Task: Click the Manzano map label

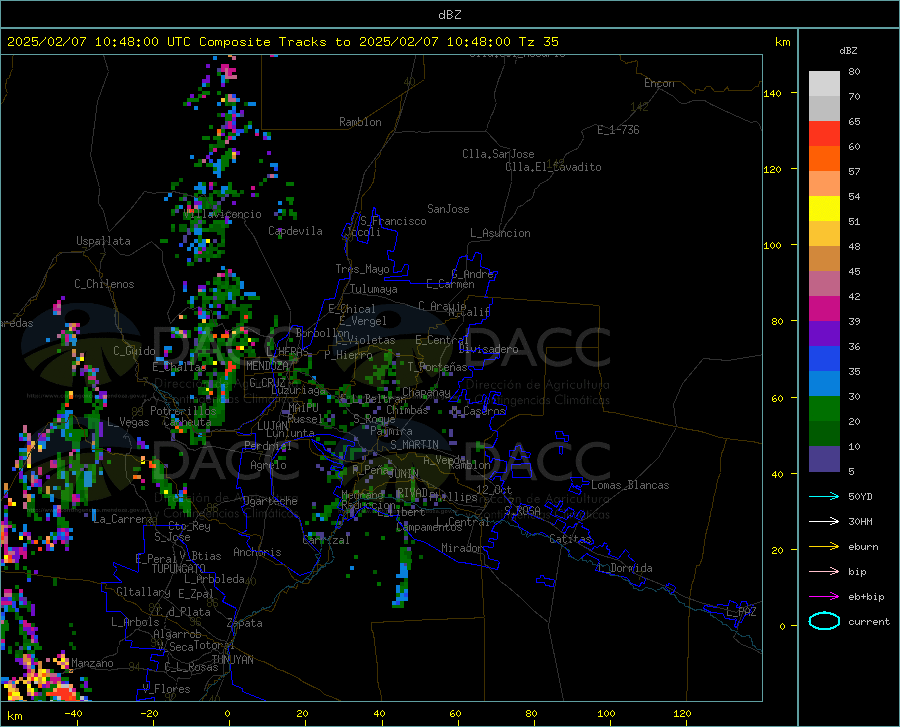Action: point(92,663)
